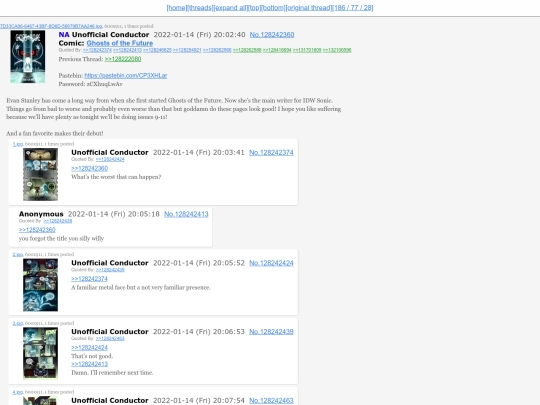Enlarge thumbnail in post No.128242439

[x=40, y=353]
